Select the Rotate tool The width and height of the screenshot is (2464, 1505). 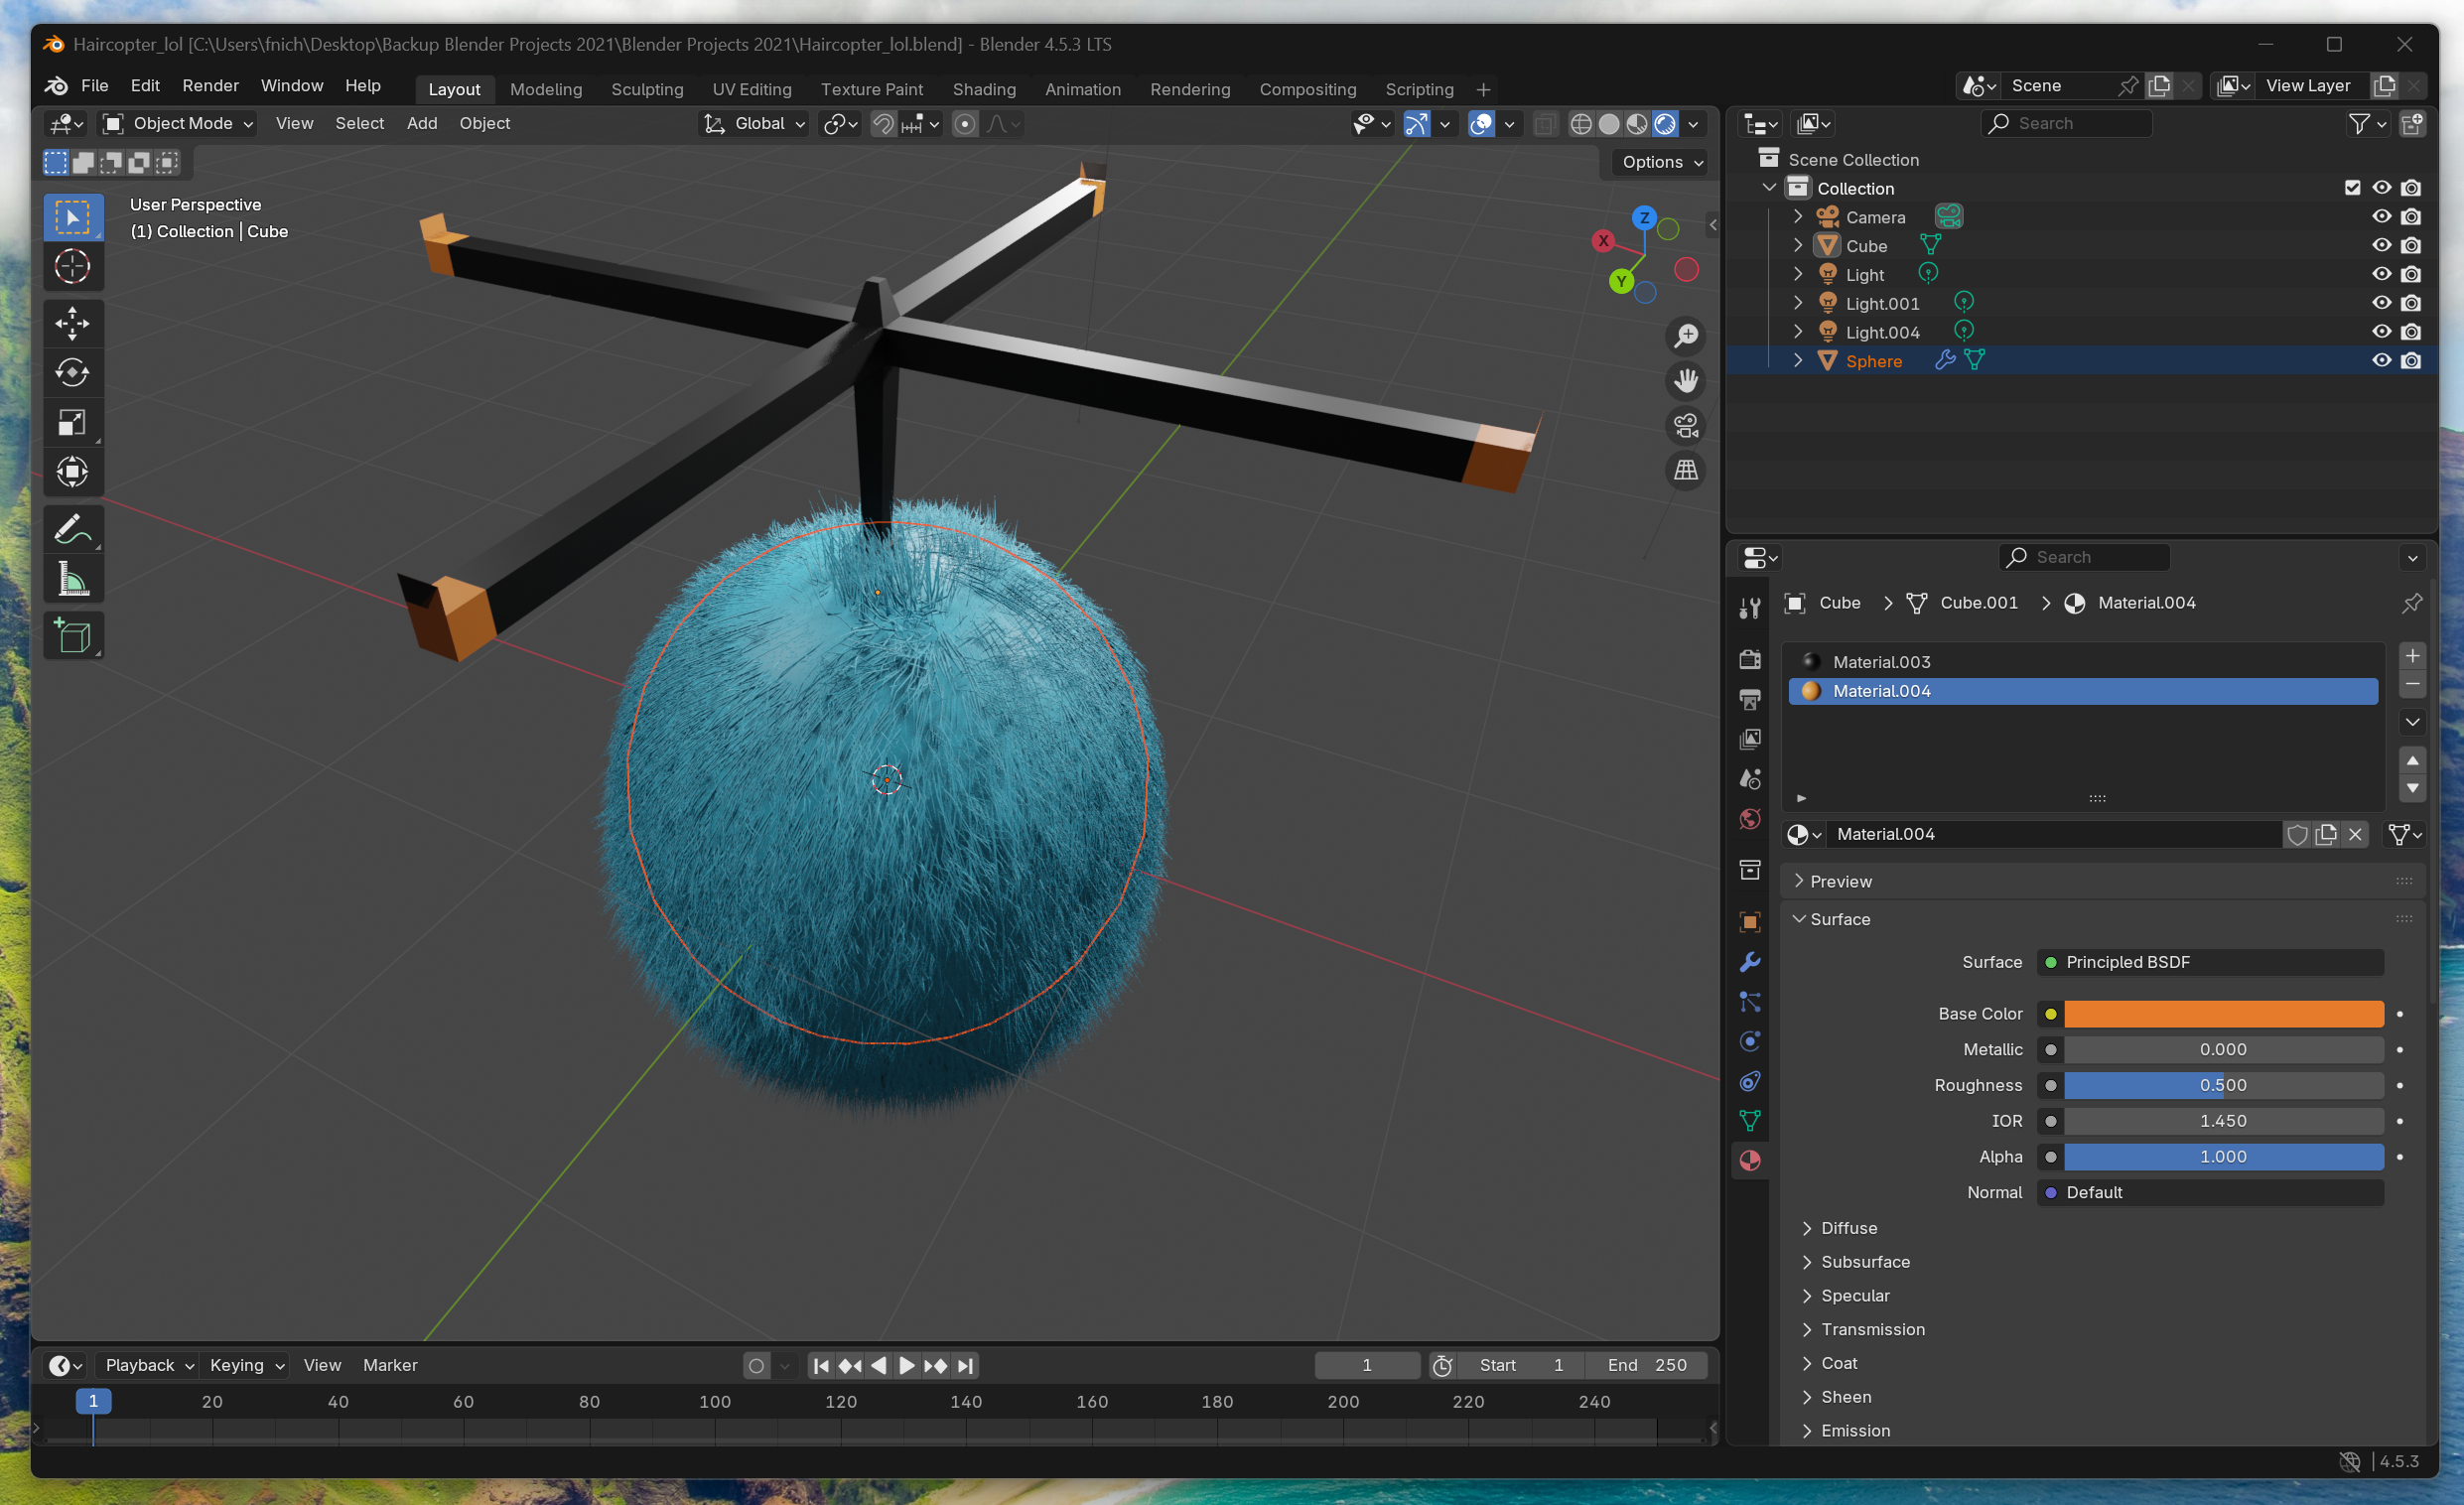[x=72, y=373]
